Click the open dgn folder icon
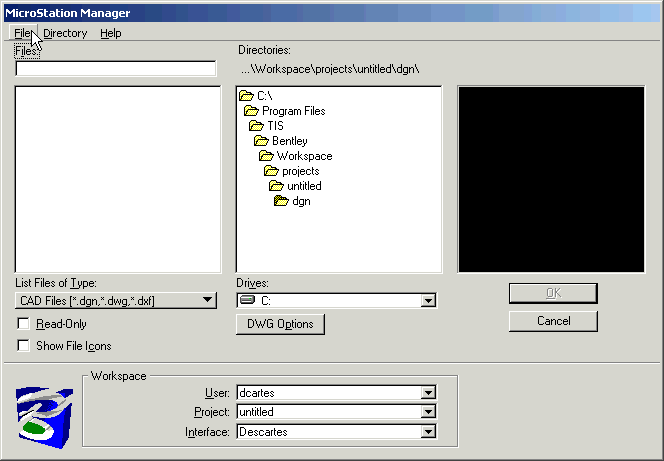 coord(281,201)
